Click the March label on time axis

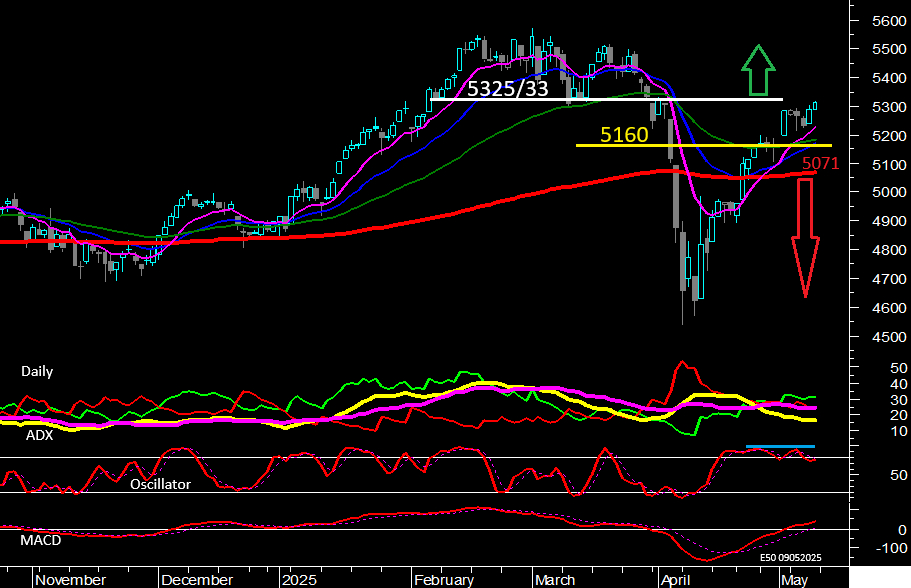pos(555,580)
